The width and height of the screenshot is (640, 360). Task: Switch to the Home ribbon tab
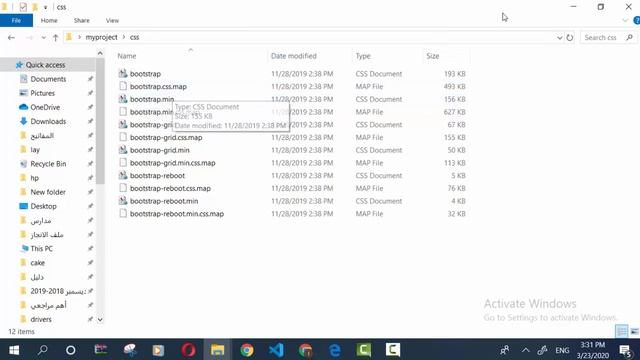click(49, 20)
